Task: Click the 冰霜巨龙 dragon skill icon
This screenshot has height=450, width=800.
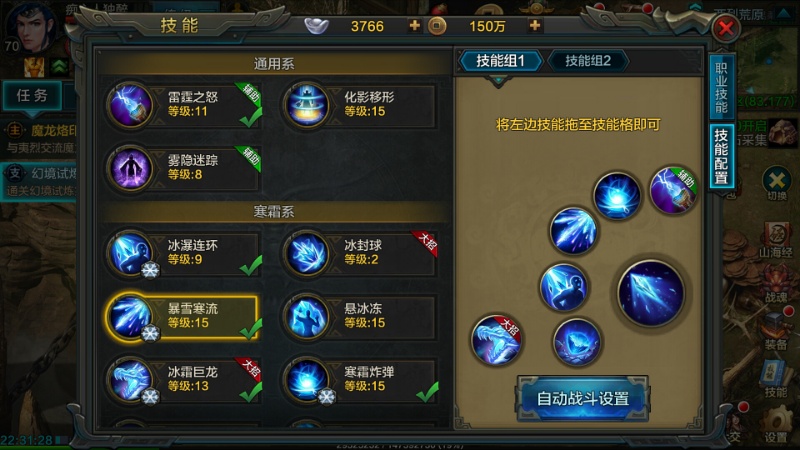Action: [130, 380]
